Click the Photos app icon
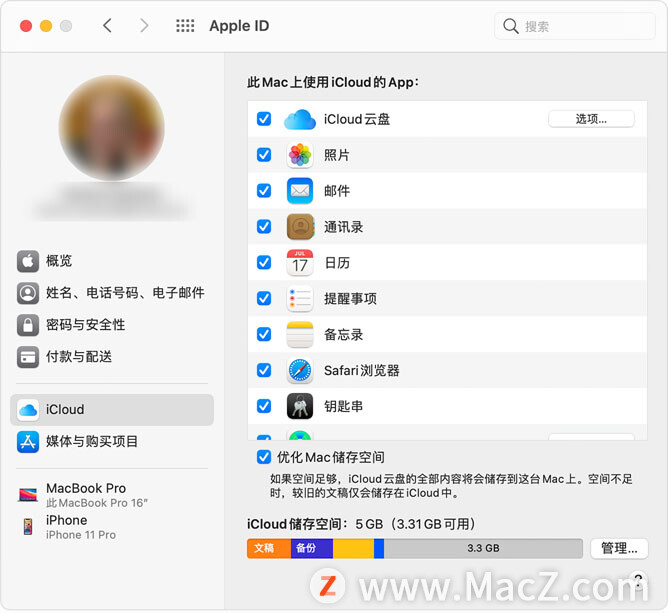This screenshot has height=613, width=668. click(300, 155)
